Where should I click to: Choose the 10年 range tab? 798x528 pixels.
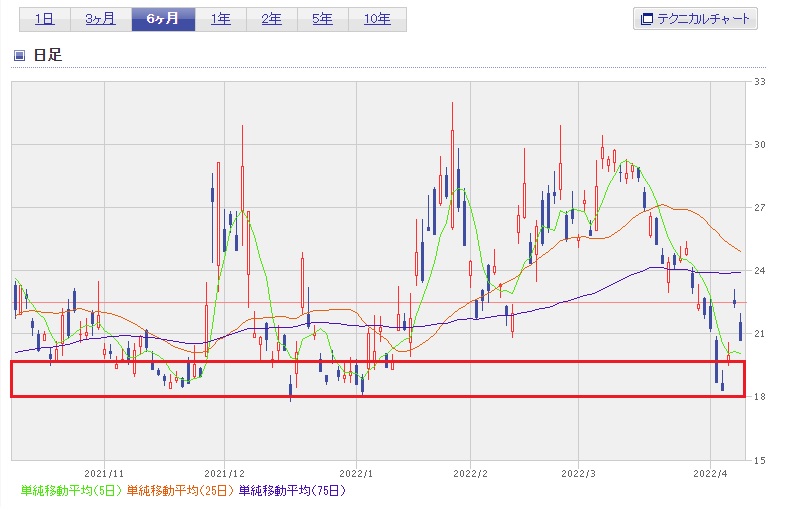(x=377, y=19)
